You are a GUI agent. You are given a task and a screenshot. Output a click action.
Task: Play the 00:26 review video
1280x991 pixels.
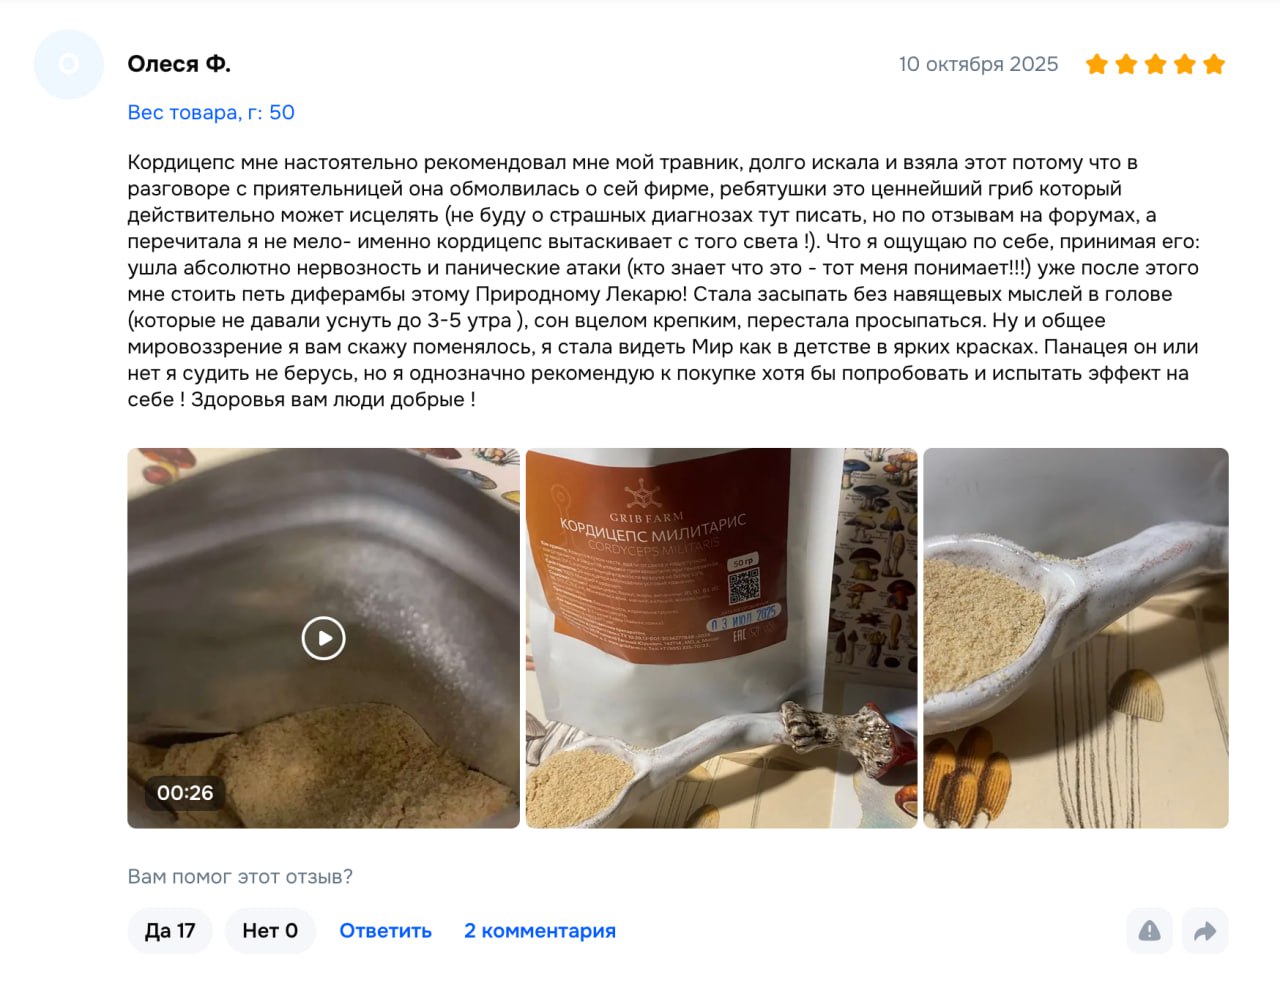pyautogui.click(x=323, y=638)
